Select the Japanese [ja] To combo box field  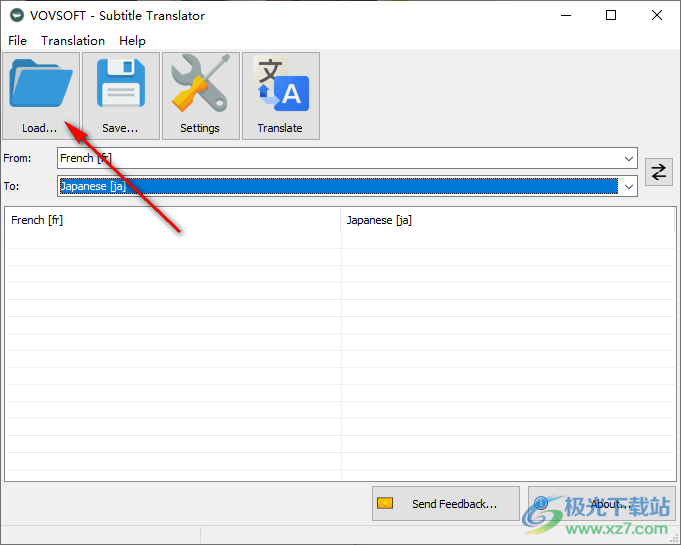[x=347, y=186]
